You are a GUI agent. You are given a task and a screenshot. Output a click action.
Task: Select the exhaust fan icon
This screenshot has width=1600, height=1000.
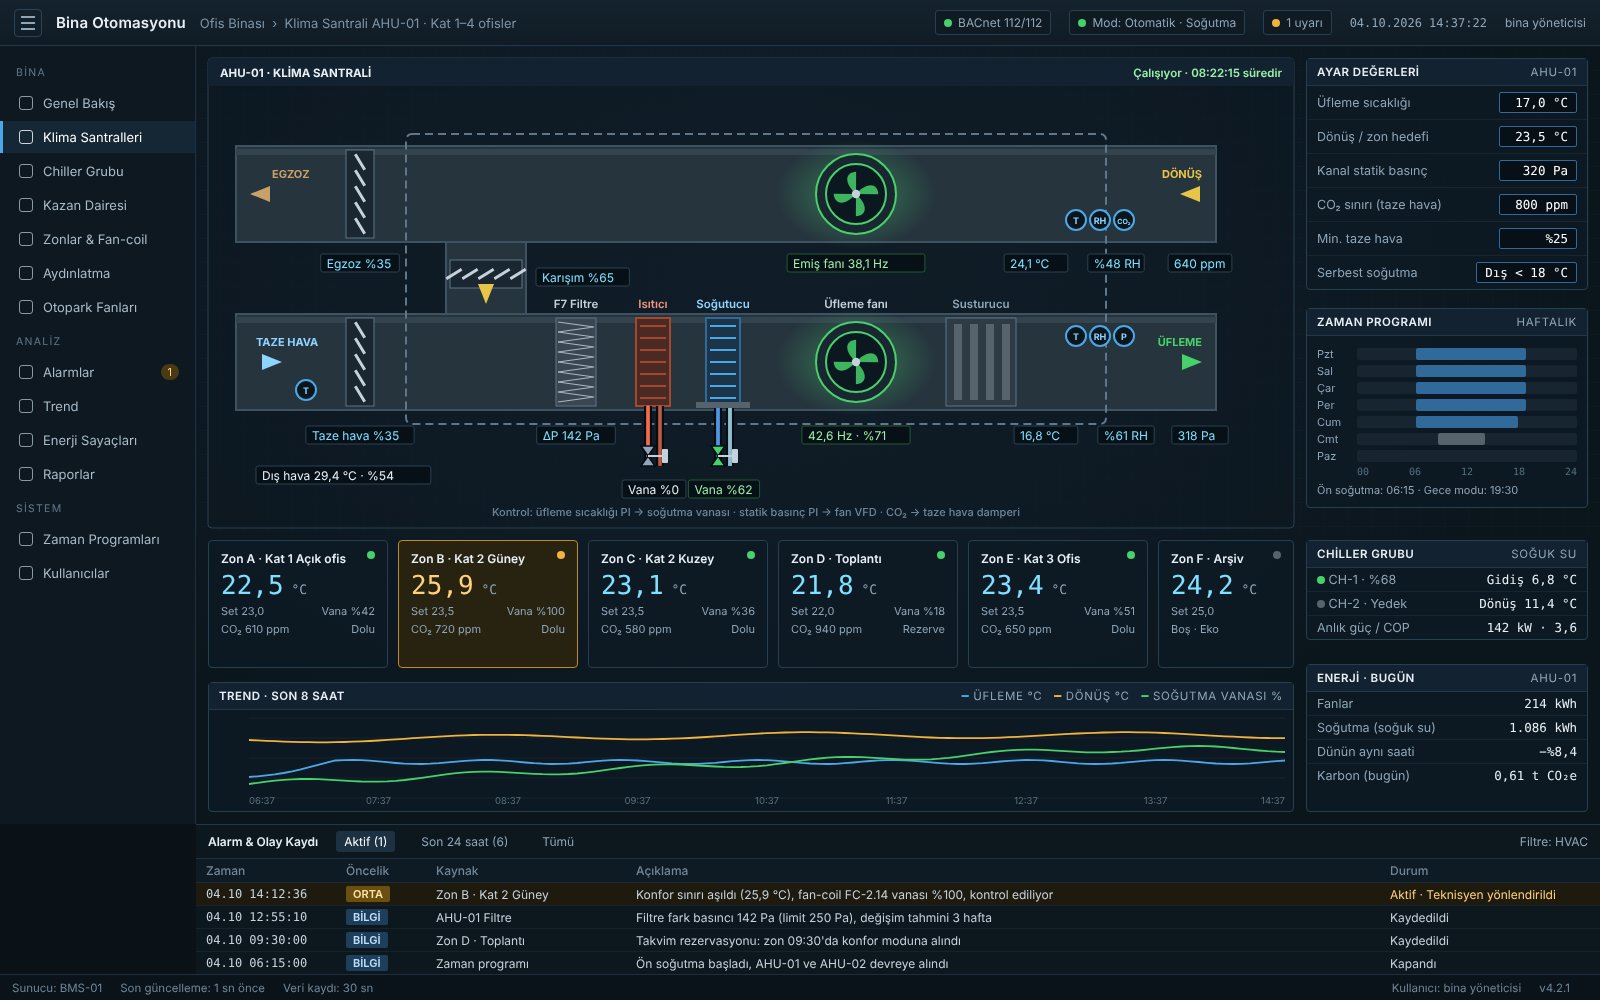tap(855, 194)
